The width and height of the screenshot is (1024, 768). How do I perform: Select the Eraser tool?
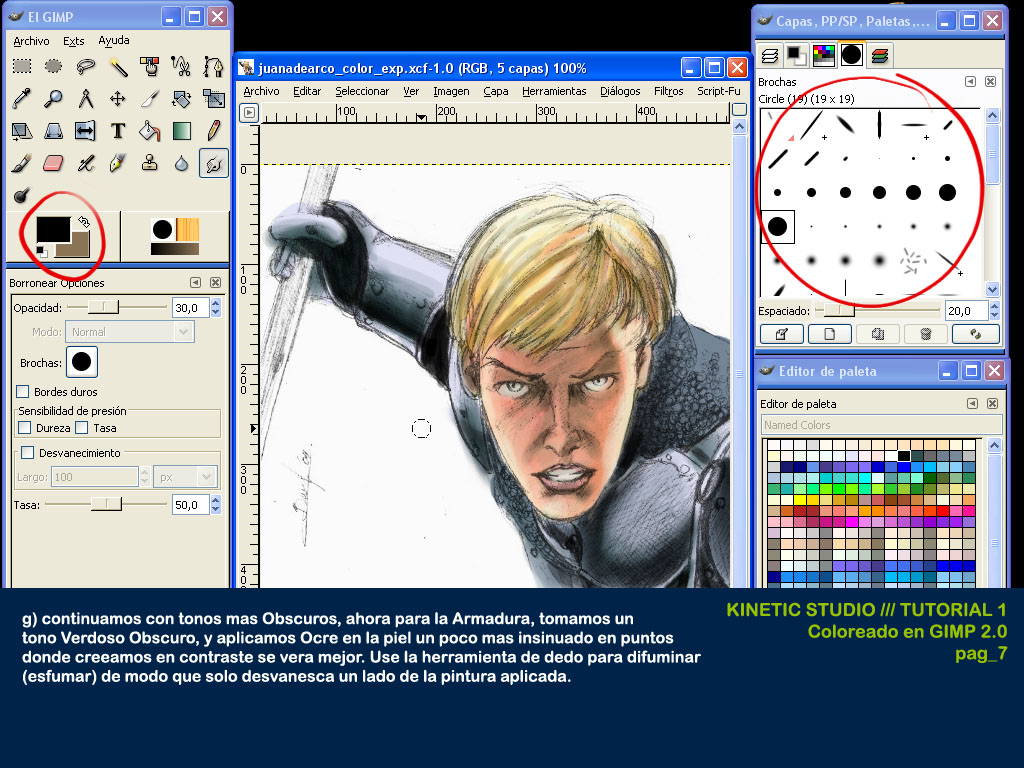pos(54,163)
